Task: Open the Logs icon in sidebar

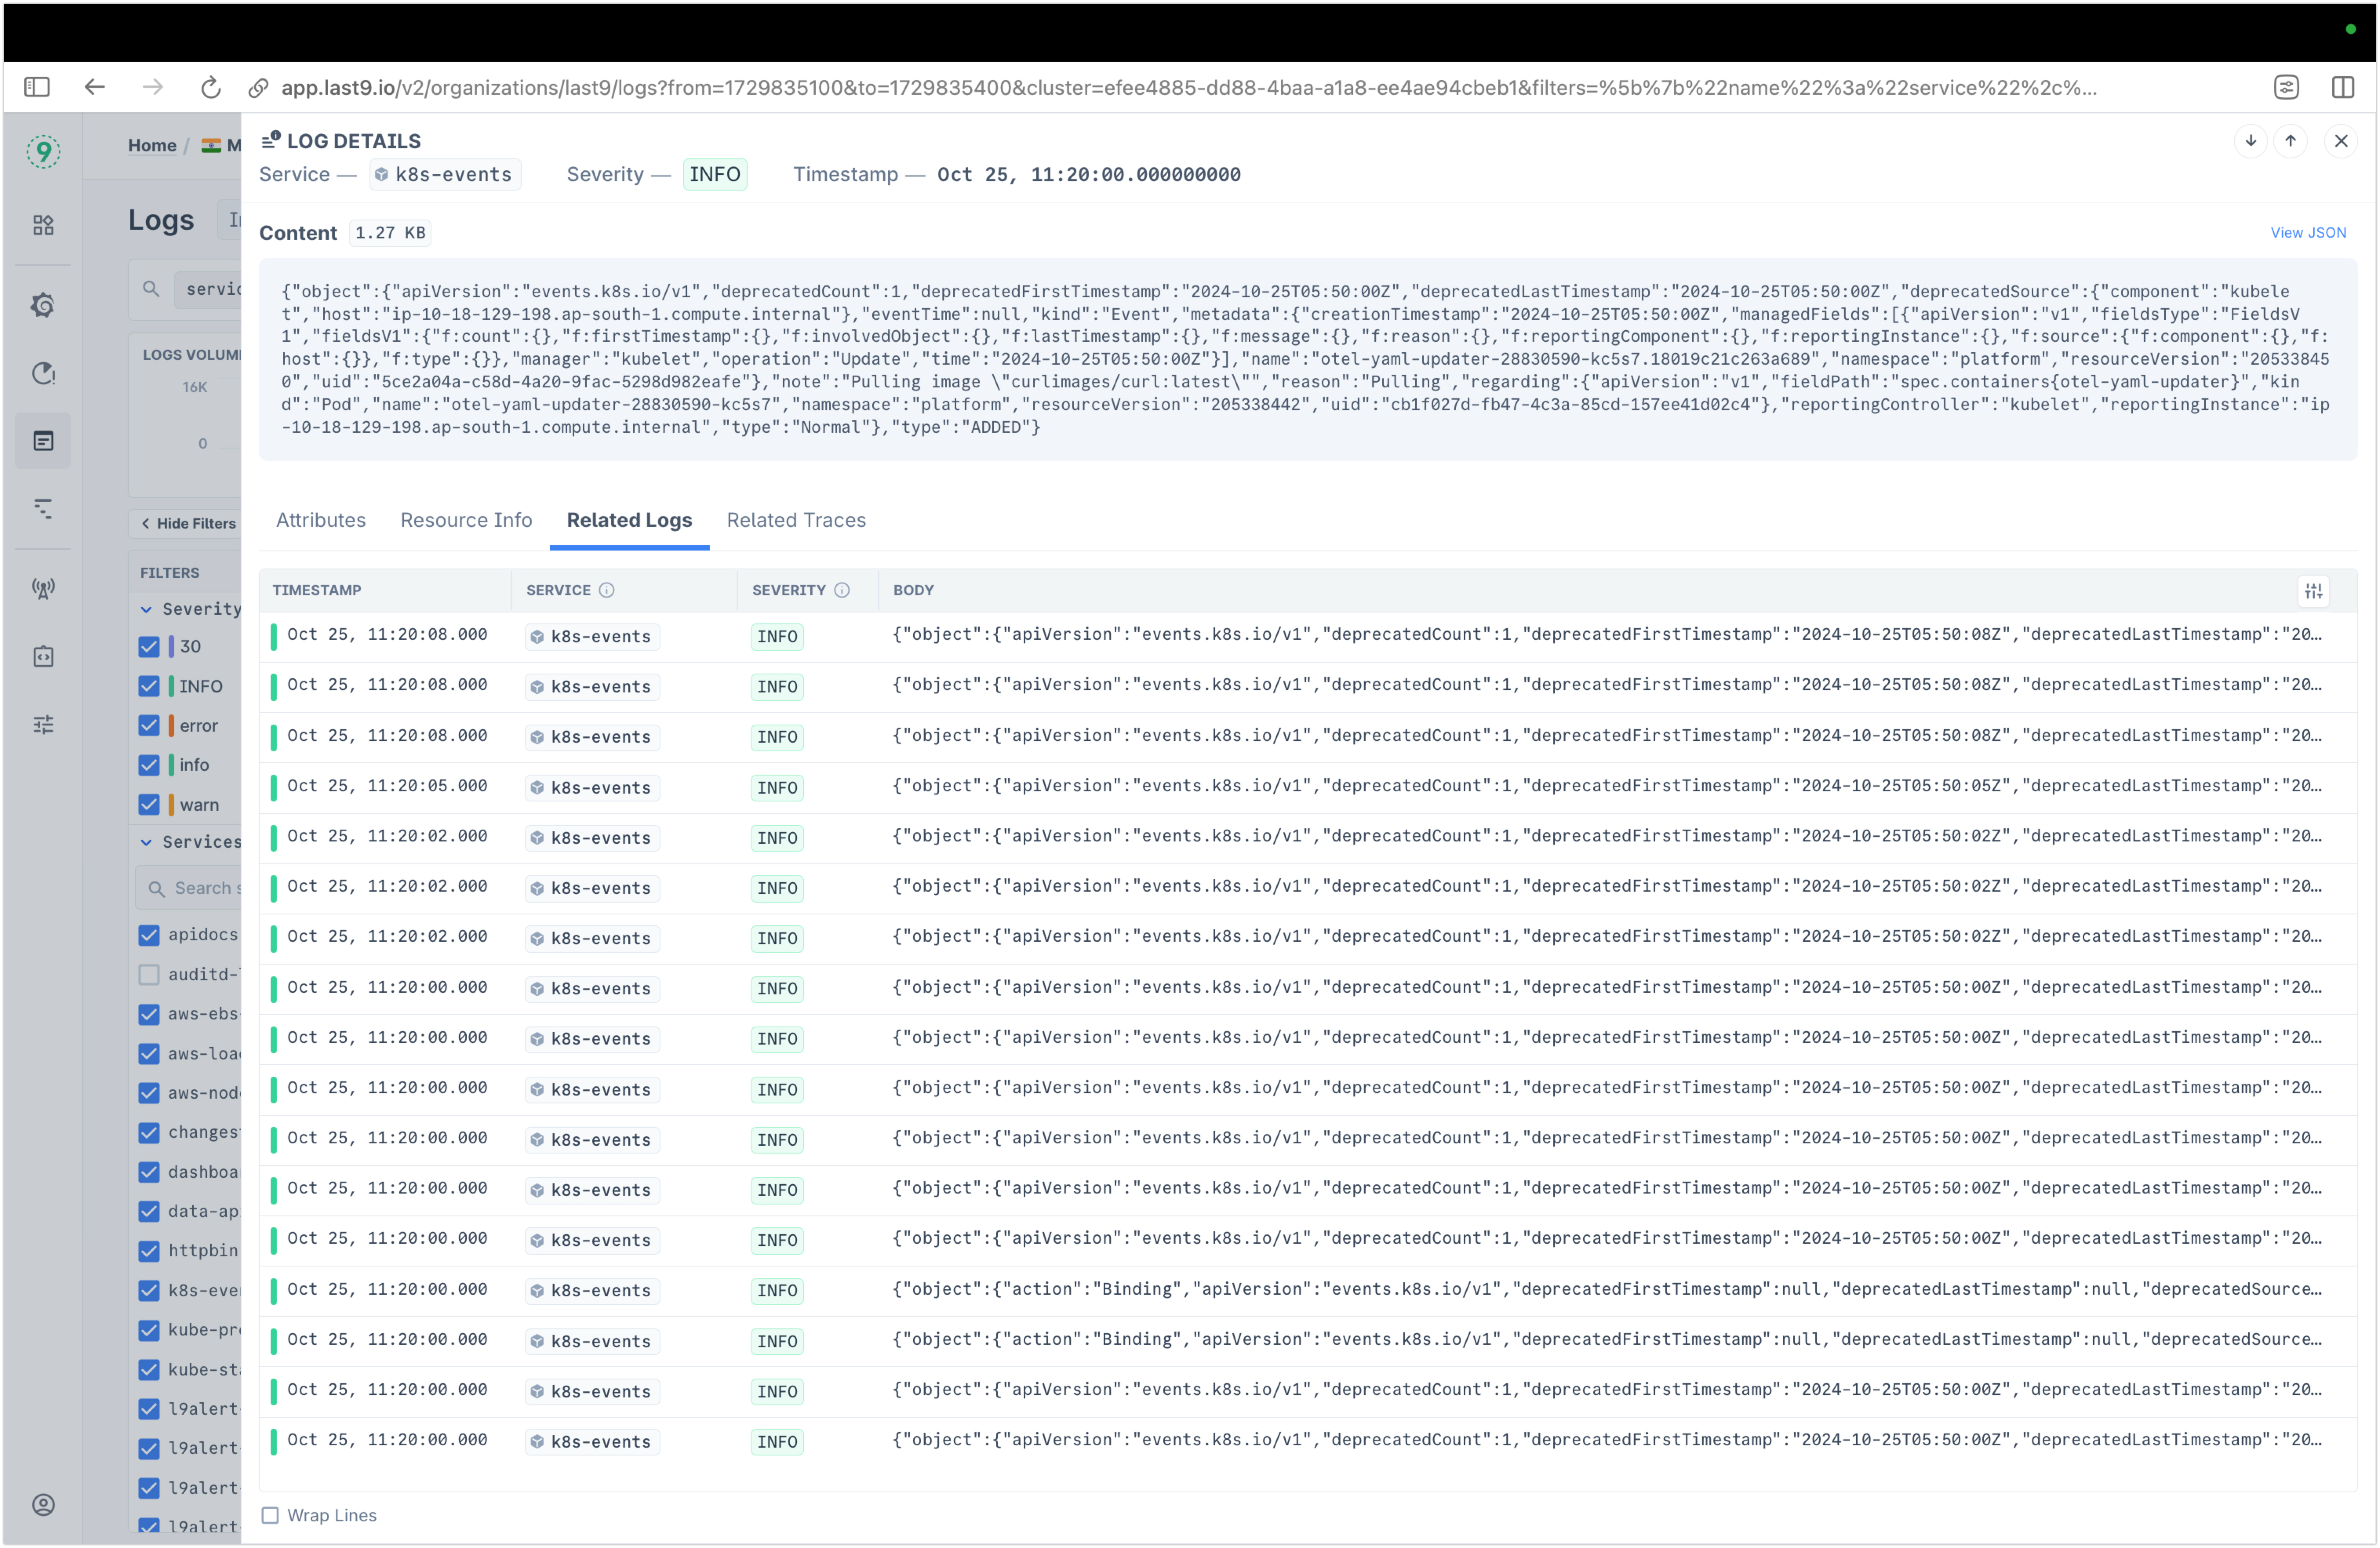Action: (43, 441)
